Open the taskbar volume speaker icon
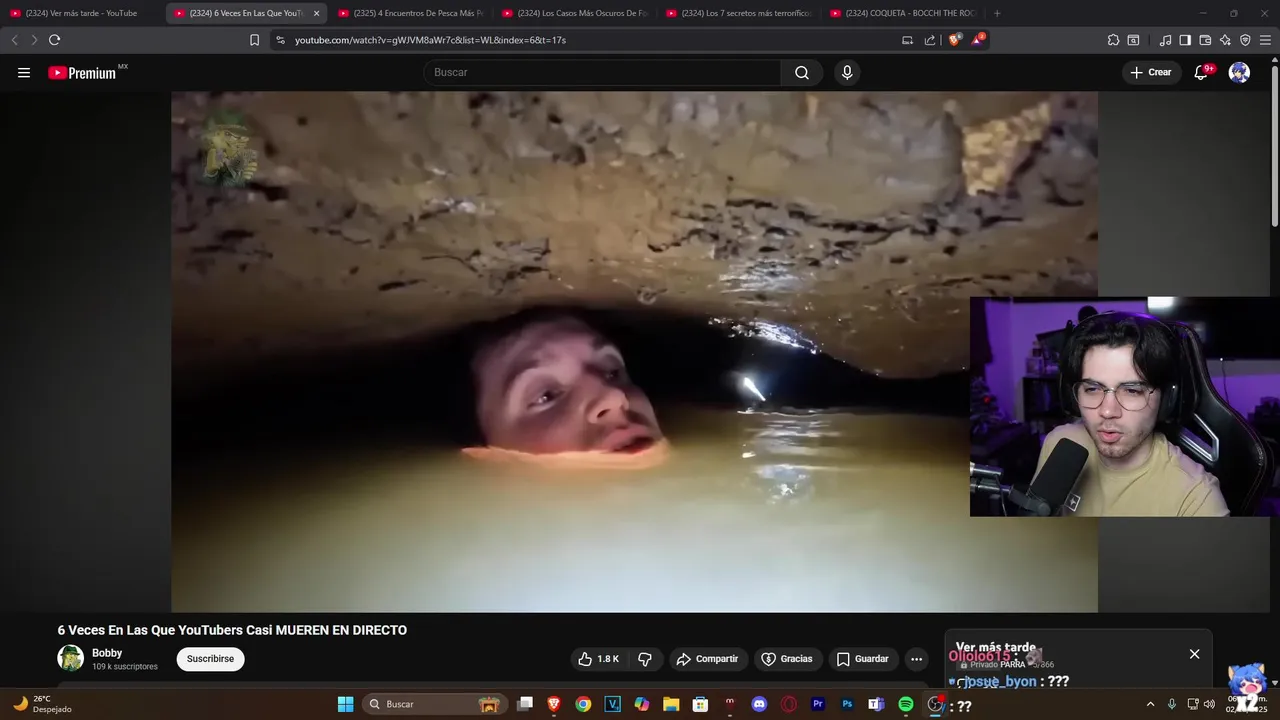The image size is (1280, 720). 1210,704
